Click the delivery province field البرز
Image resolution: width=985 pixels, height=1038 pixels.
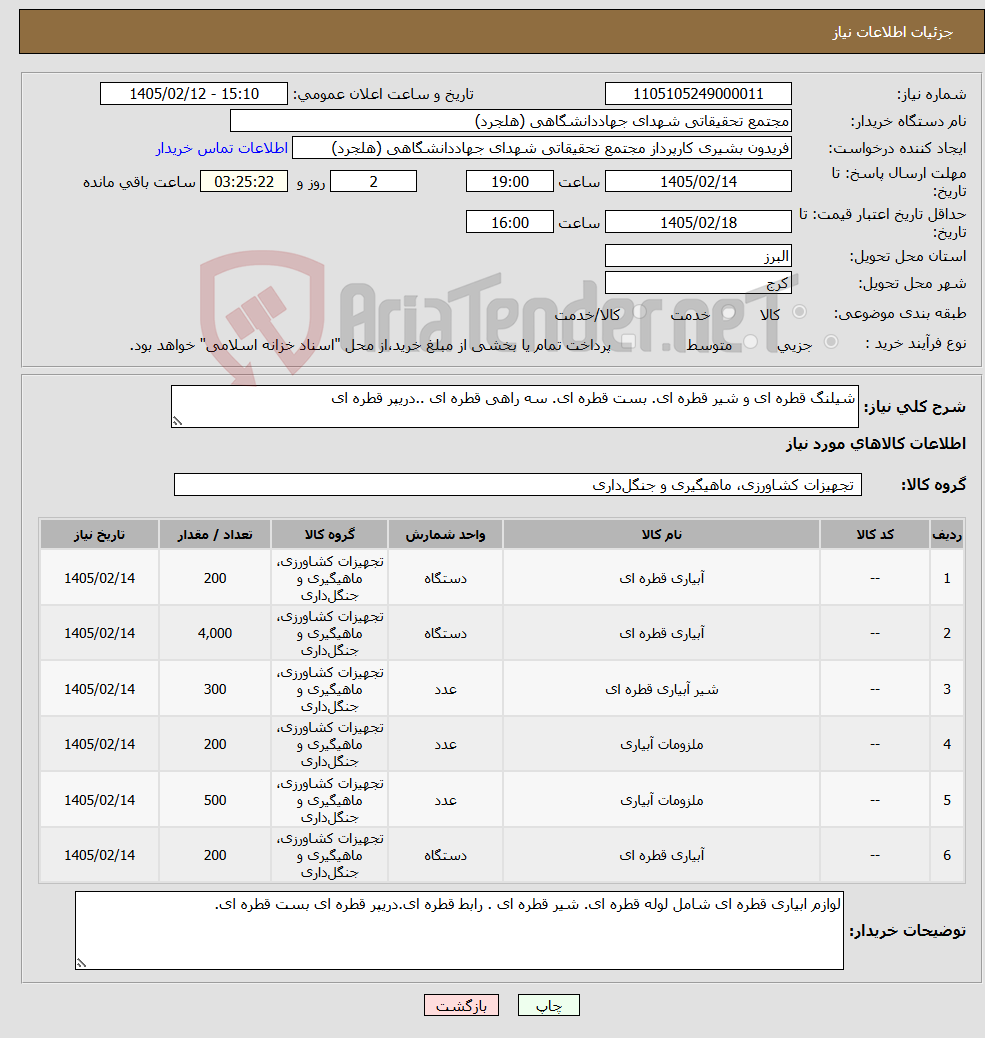pyautogui.click(x=698, y=256)
